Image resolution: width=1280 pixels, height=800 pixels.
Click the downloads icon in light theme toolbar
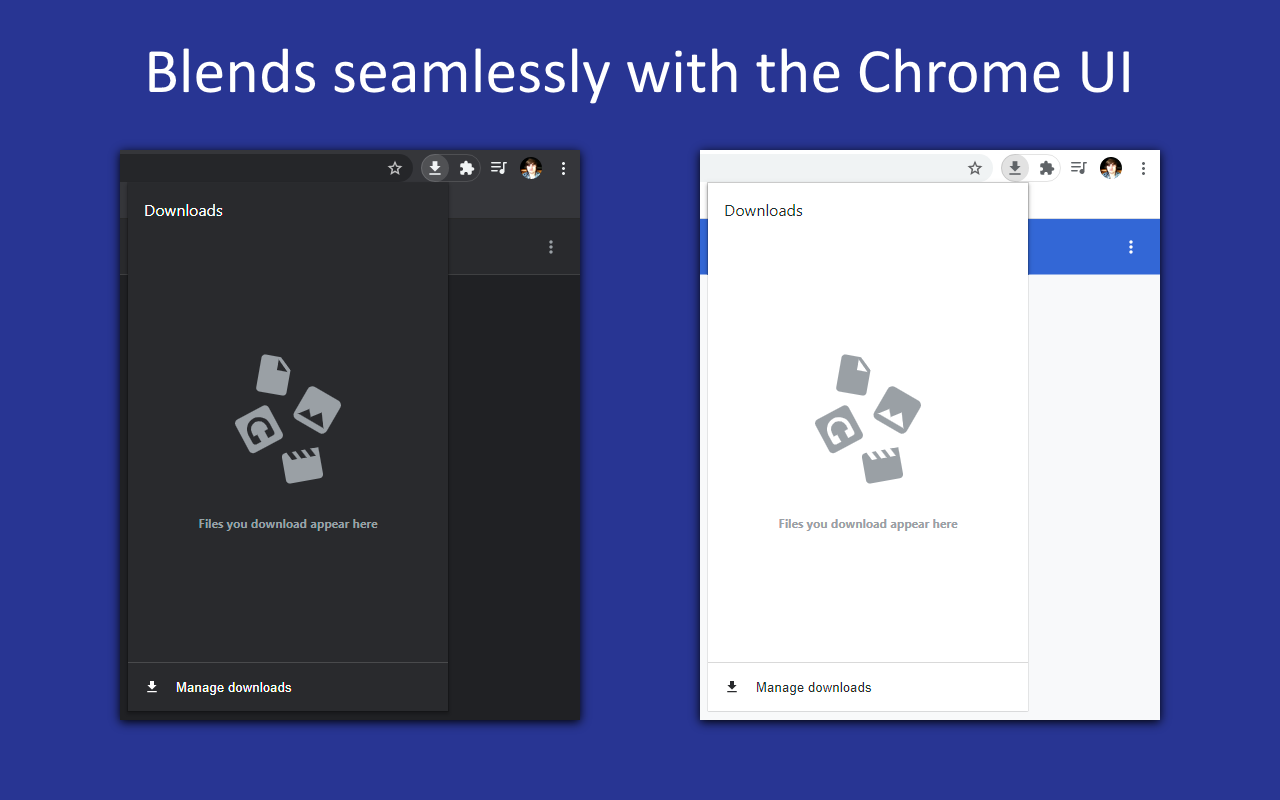pos(1015,168)
